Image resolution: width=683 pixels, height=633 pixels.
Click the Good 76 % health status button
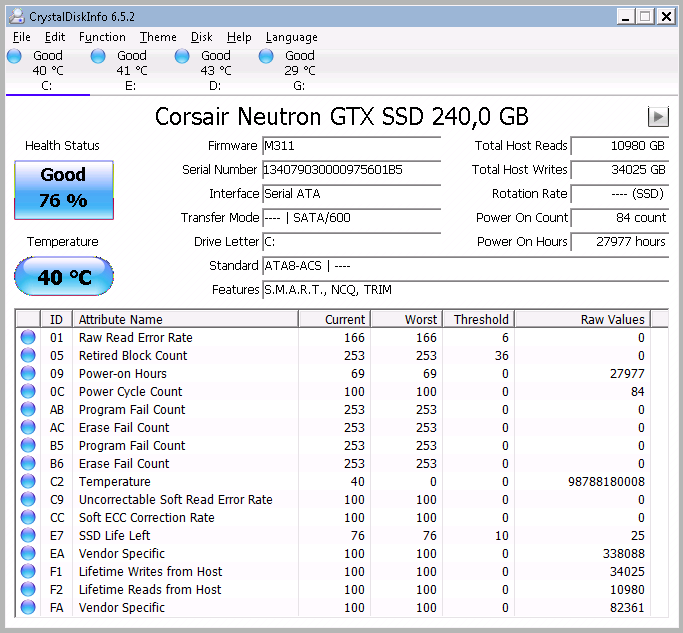click(x=64, y=190)
